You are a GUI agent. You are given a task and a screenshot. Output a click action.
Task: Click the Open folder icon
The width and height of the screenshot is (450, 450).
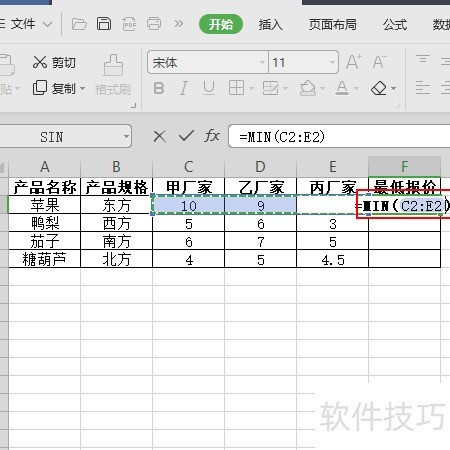[x=79, y=24]
